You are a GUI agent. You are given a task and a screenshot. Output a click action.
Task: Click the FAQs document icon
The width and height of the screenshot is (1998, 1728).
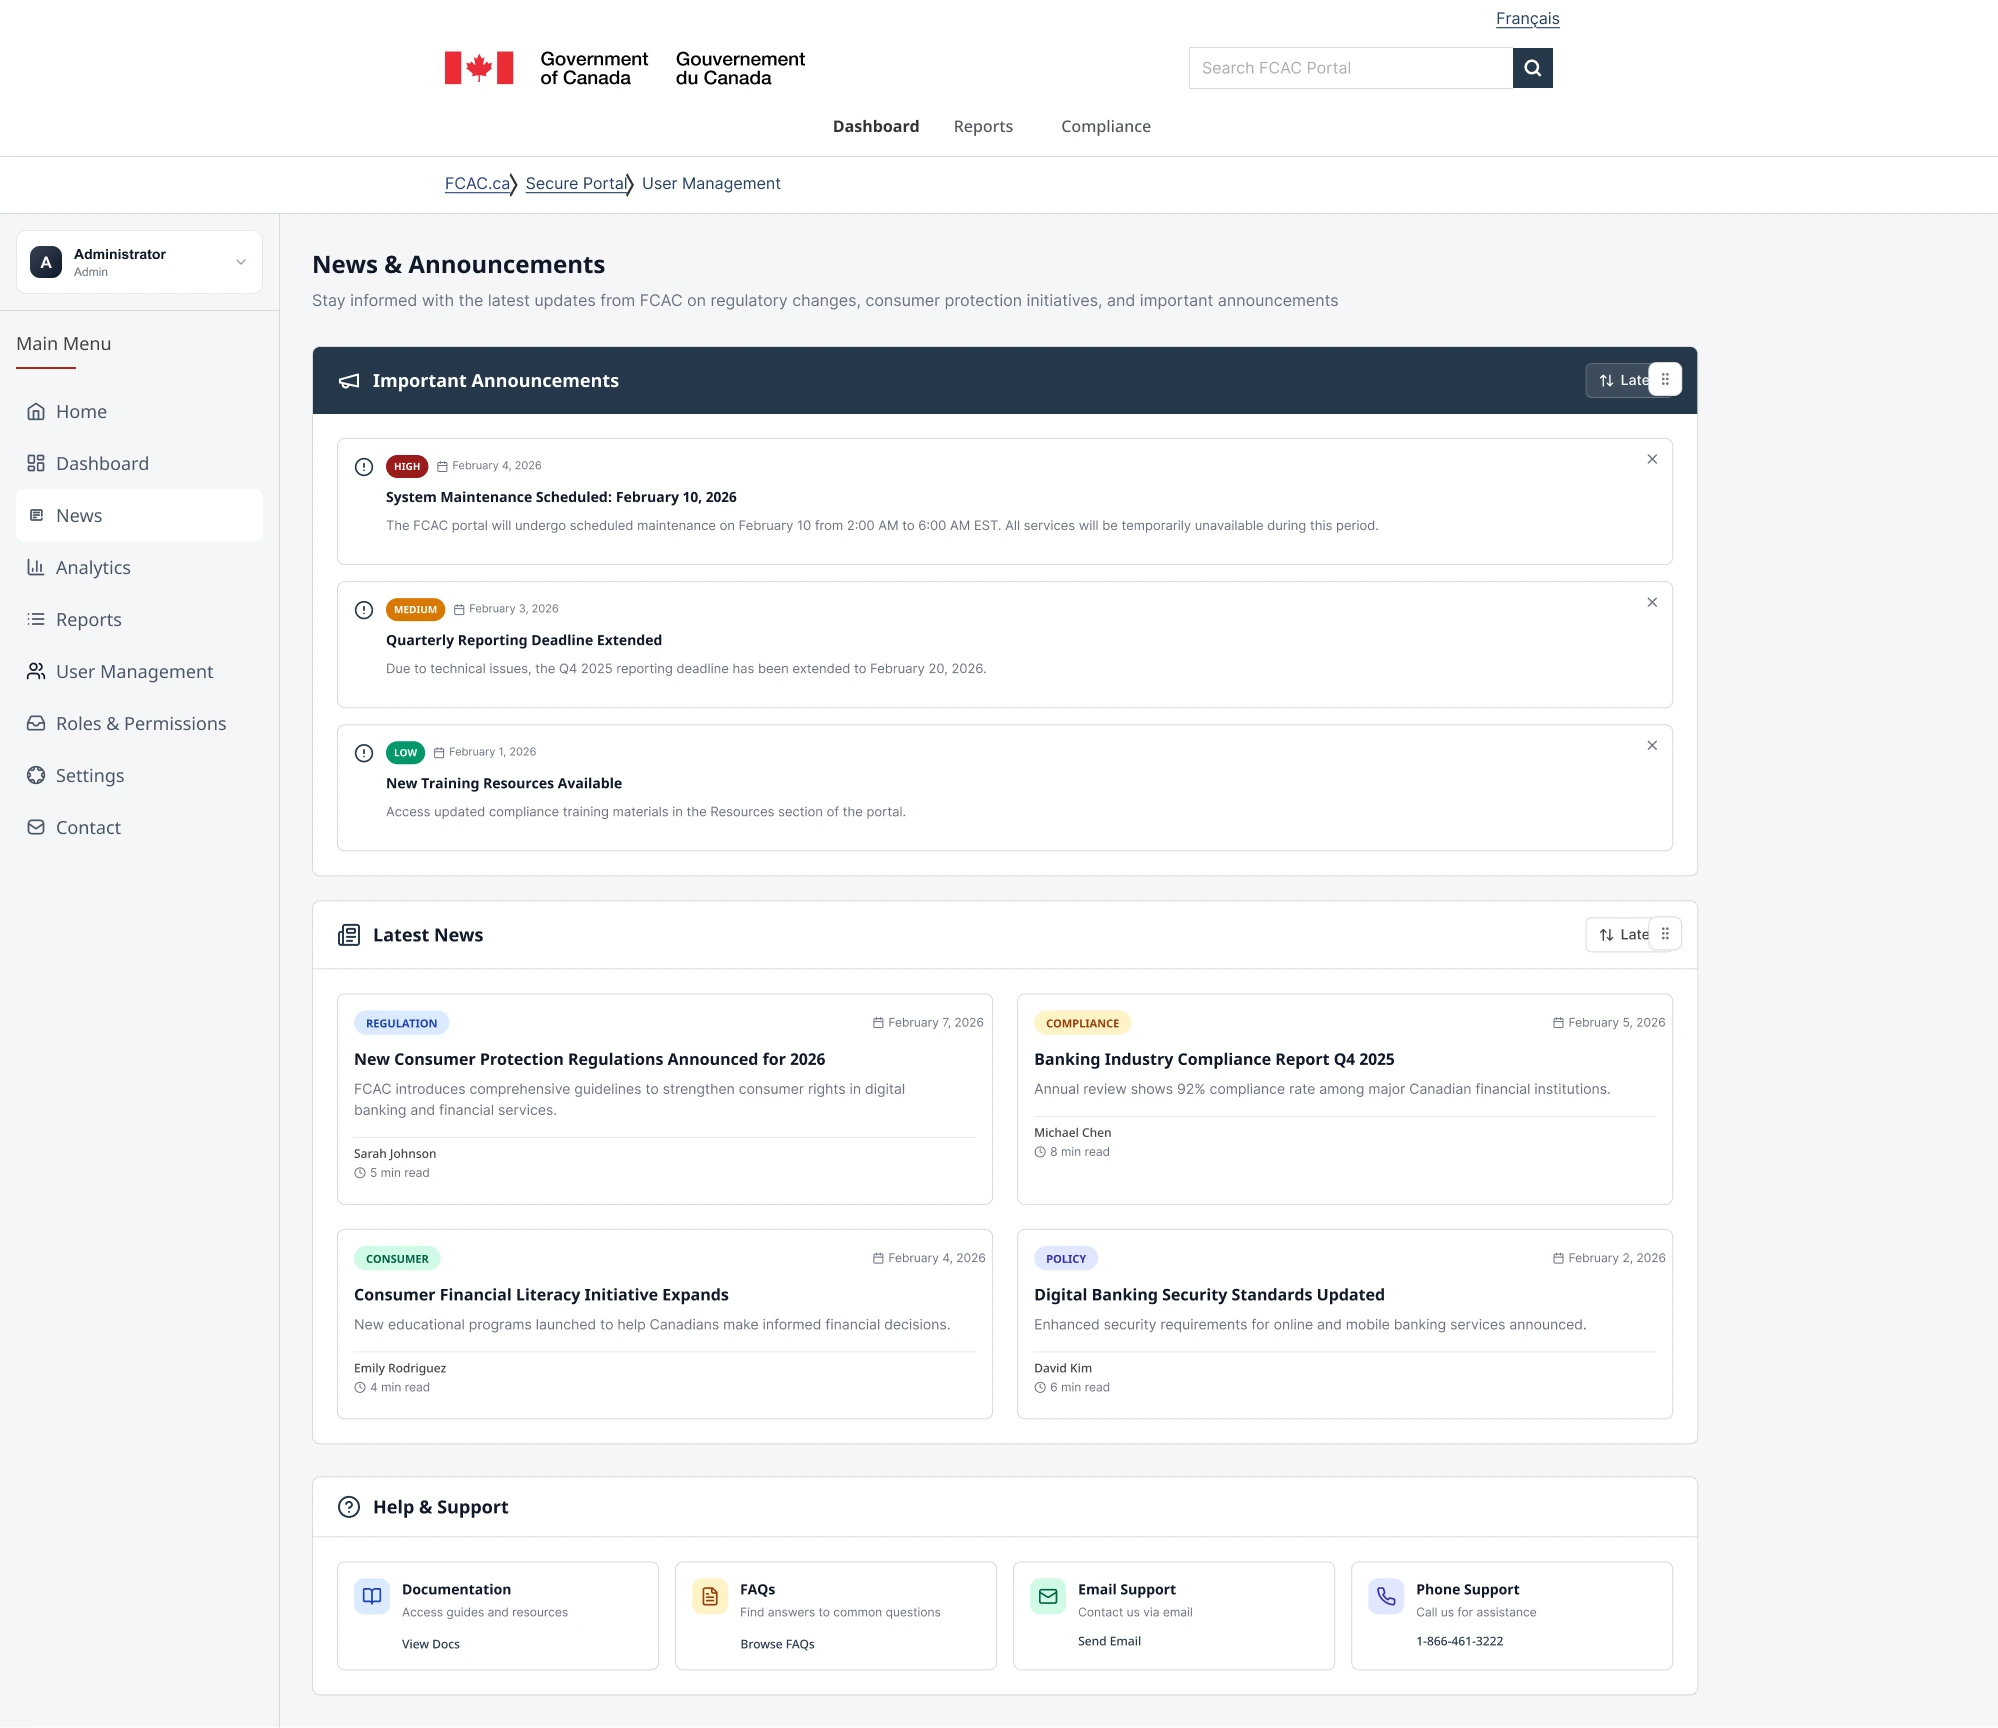[710, 1596]
